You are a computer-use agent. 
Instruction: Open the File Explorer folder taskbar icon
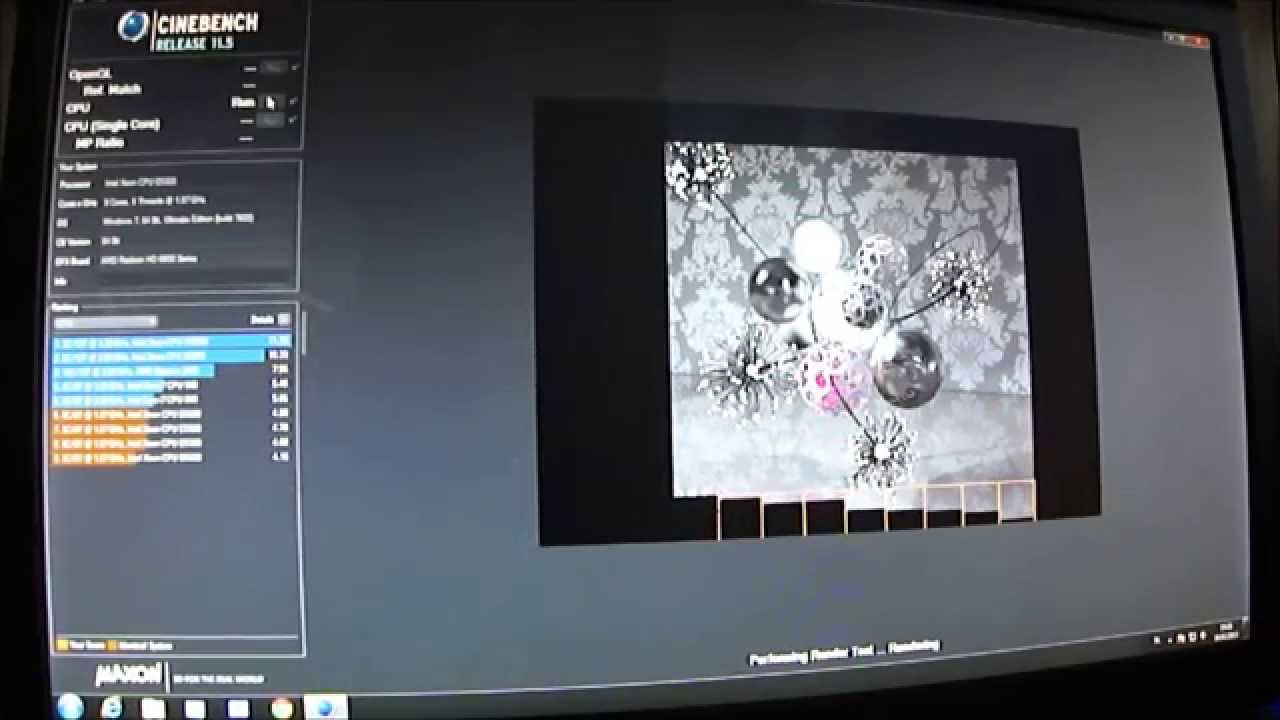(x=154, y=709)
